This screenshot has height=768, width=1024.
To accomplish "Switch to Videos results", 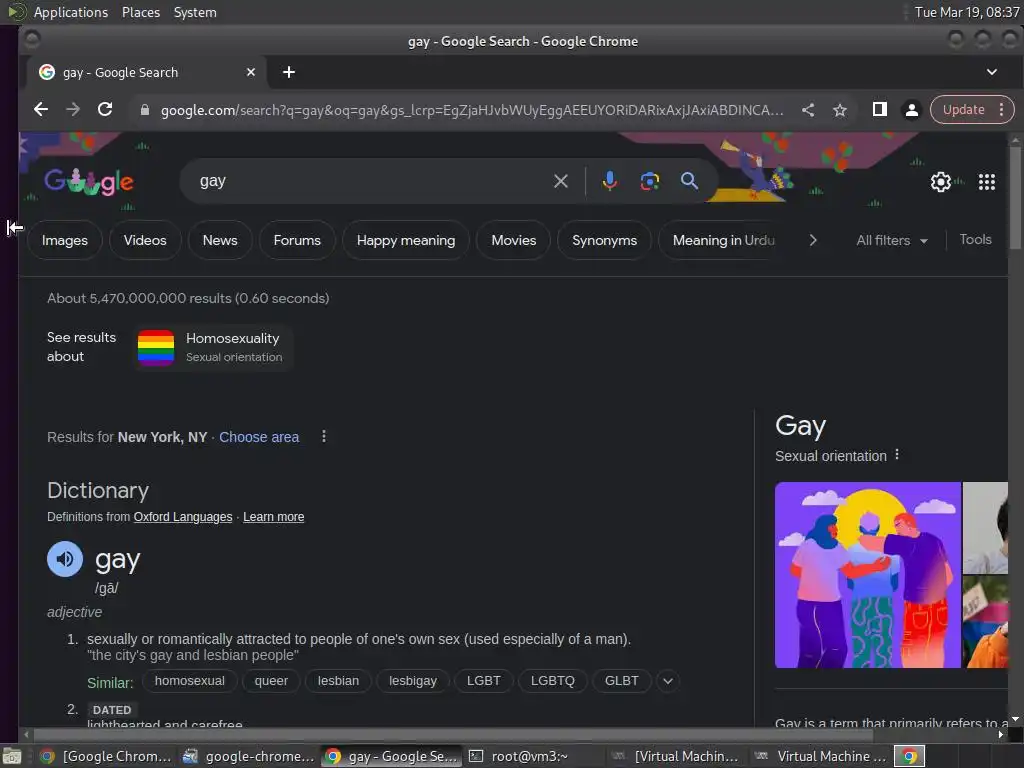I will click(x=145, y=240).
